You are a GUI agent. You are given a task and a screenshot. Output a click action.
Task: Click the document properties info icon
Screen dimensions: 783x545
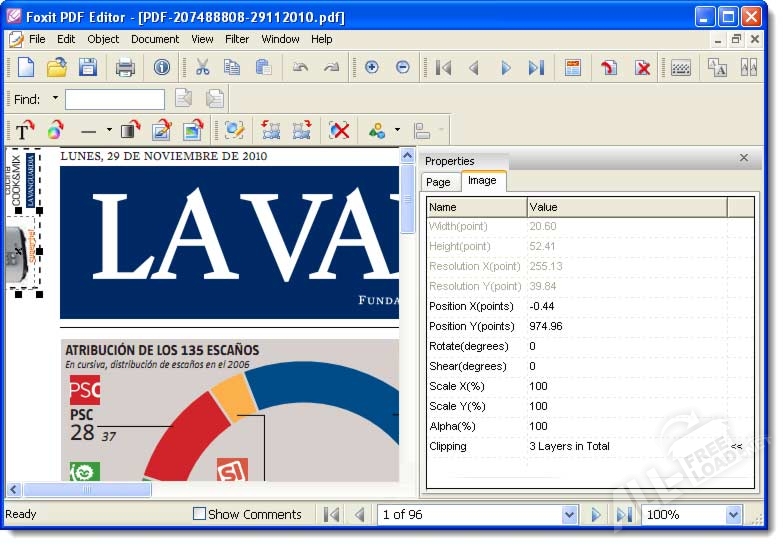pos(161,67)
